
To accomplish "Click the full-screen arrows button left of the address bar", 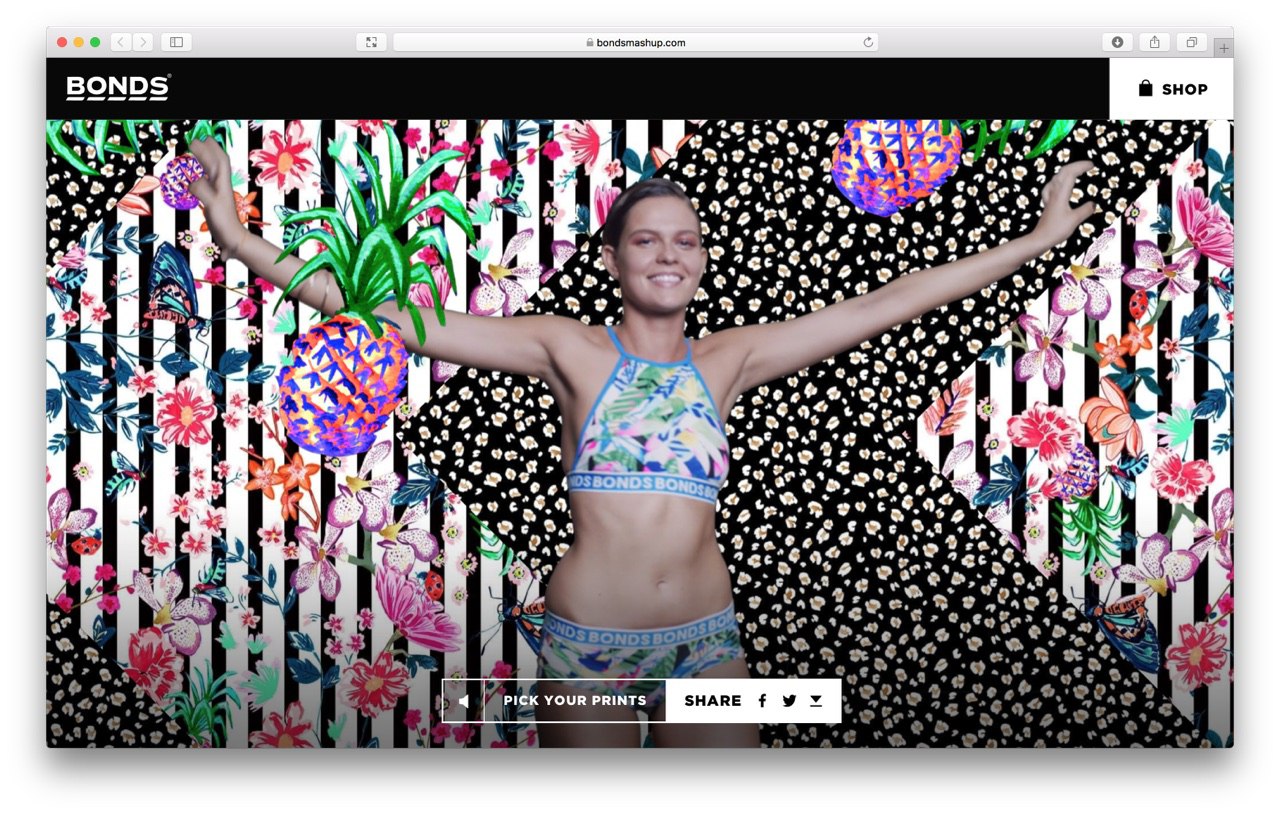I will (371, 42).
